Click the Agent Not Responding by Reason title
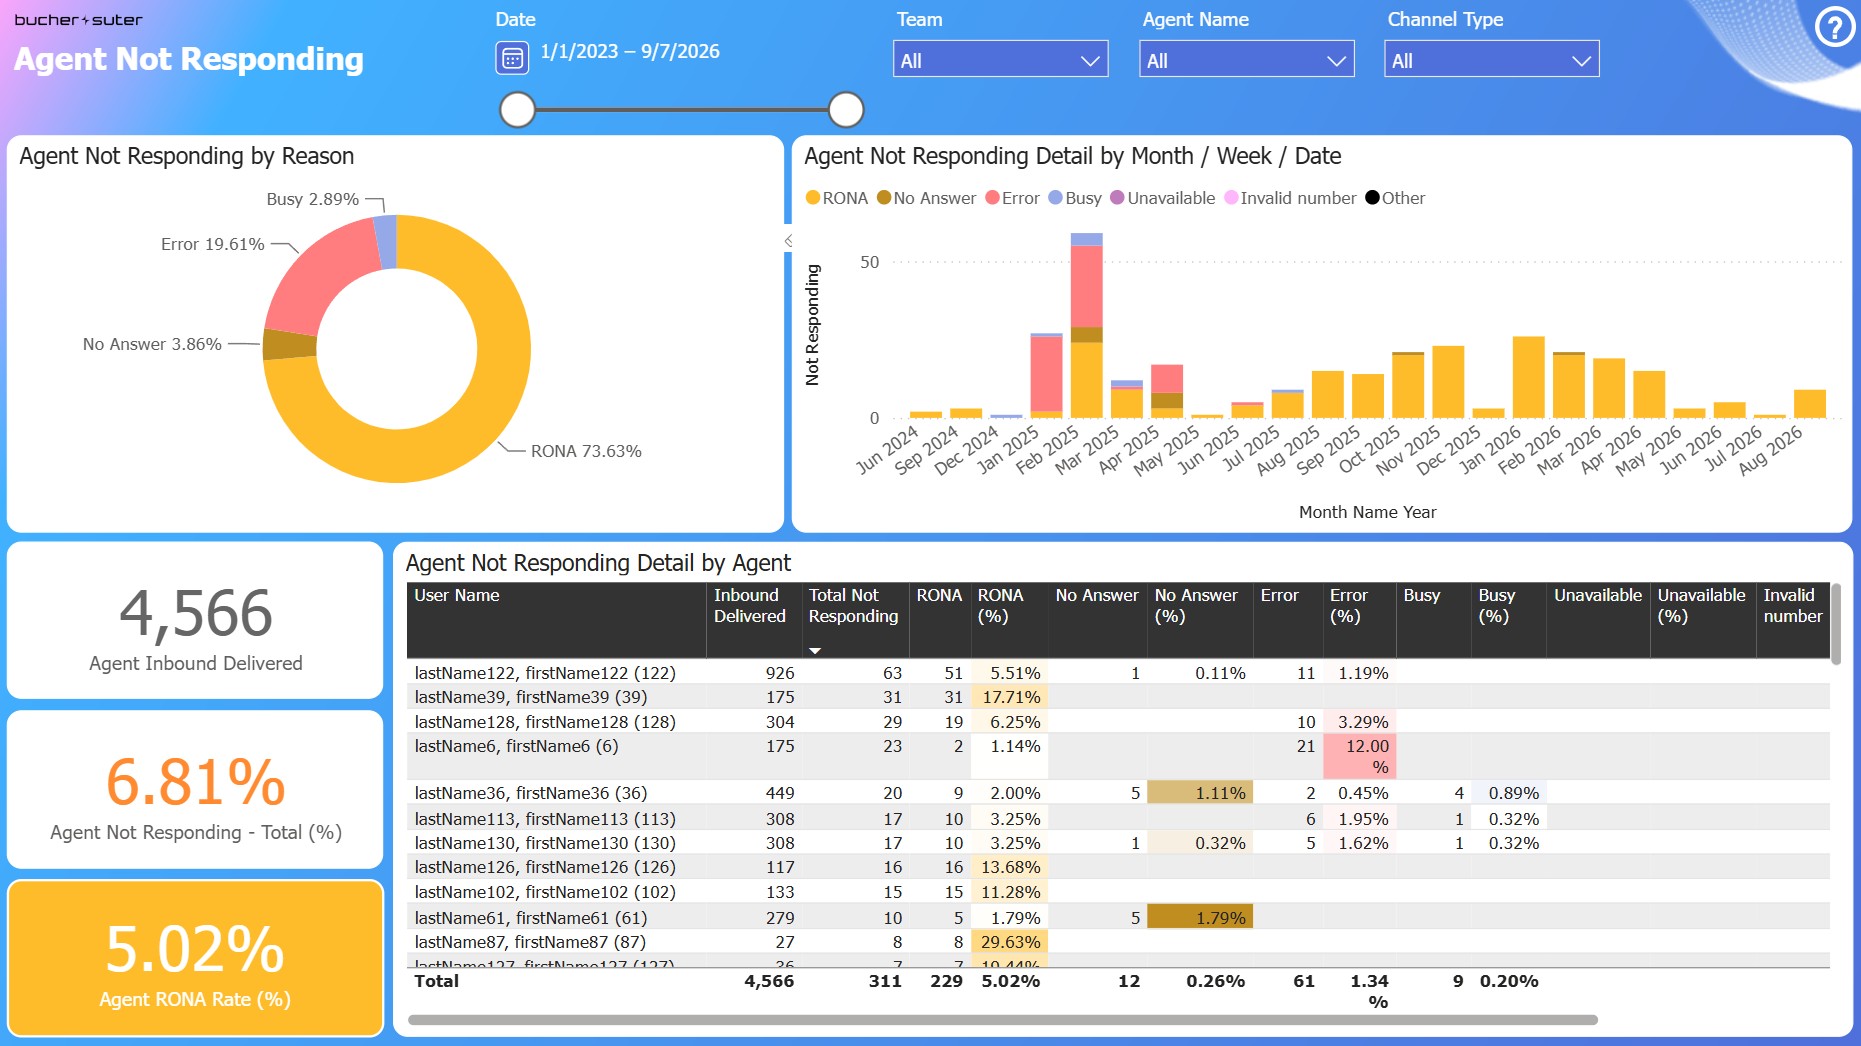 click(187, 156)
